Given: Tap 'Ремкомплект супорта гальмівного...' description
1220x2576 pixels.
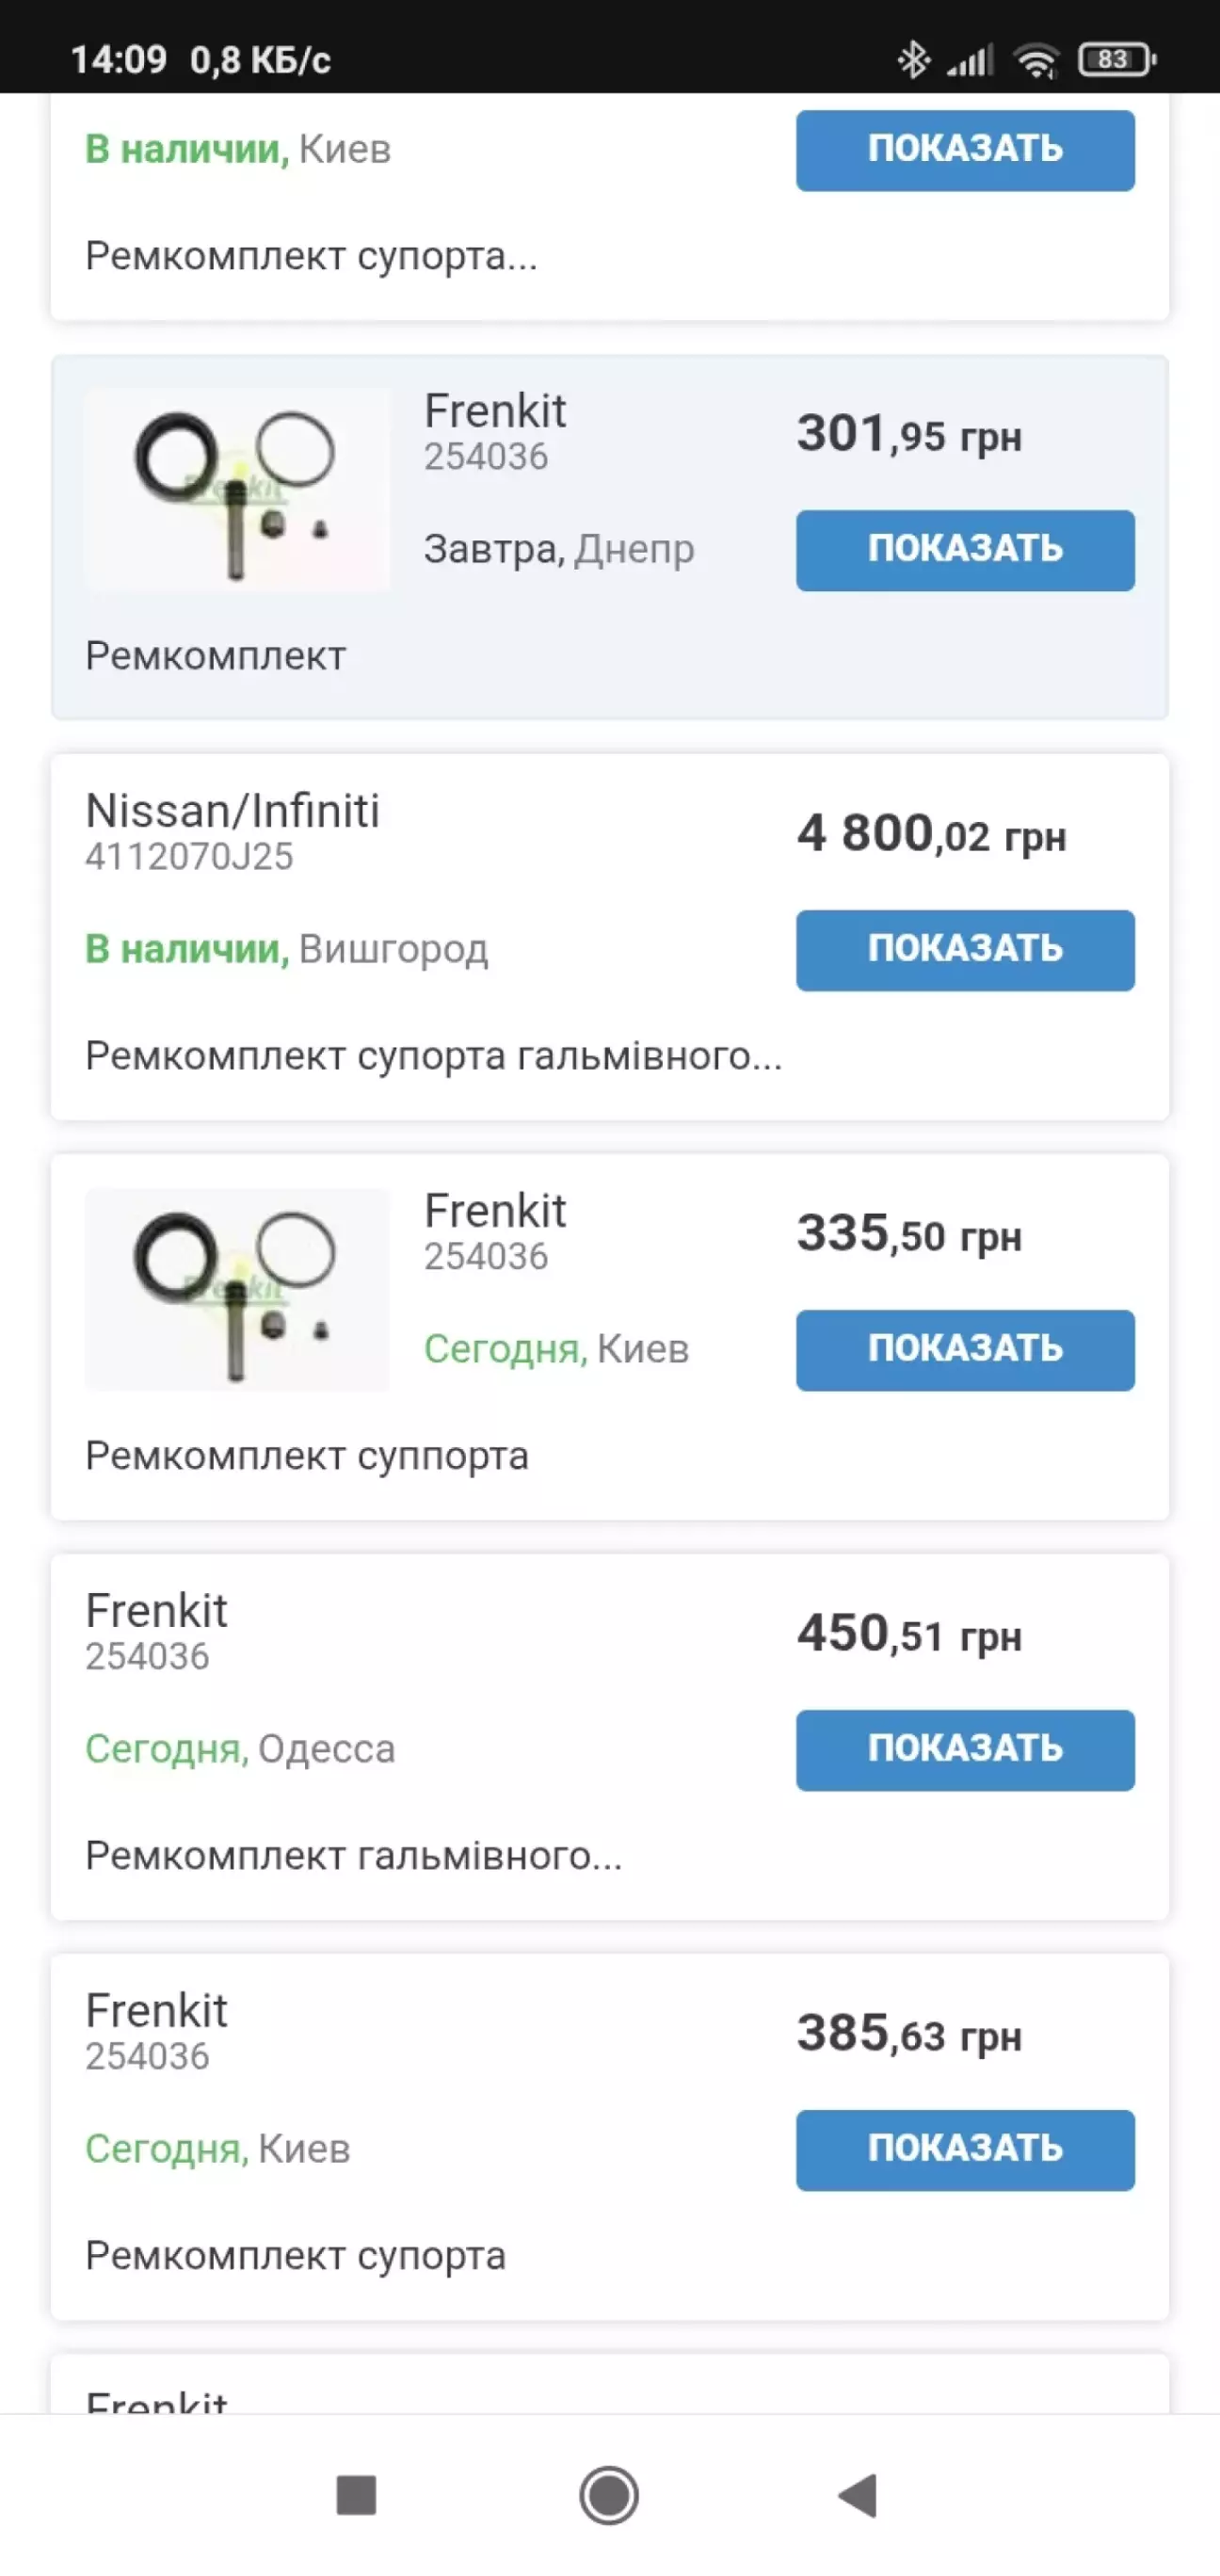Looking at the screenshot, I should point(433,1056).
